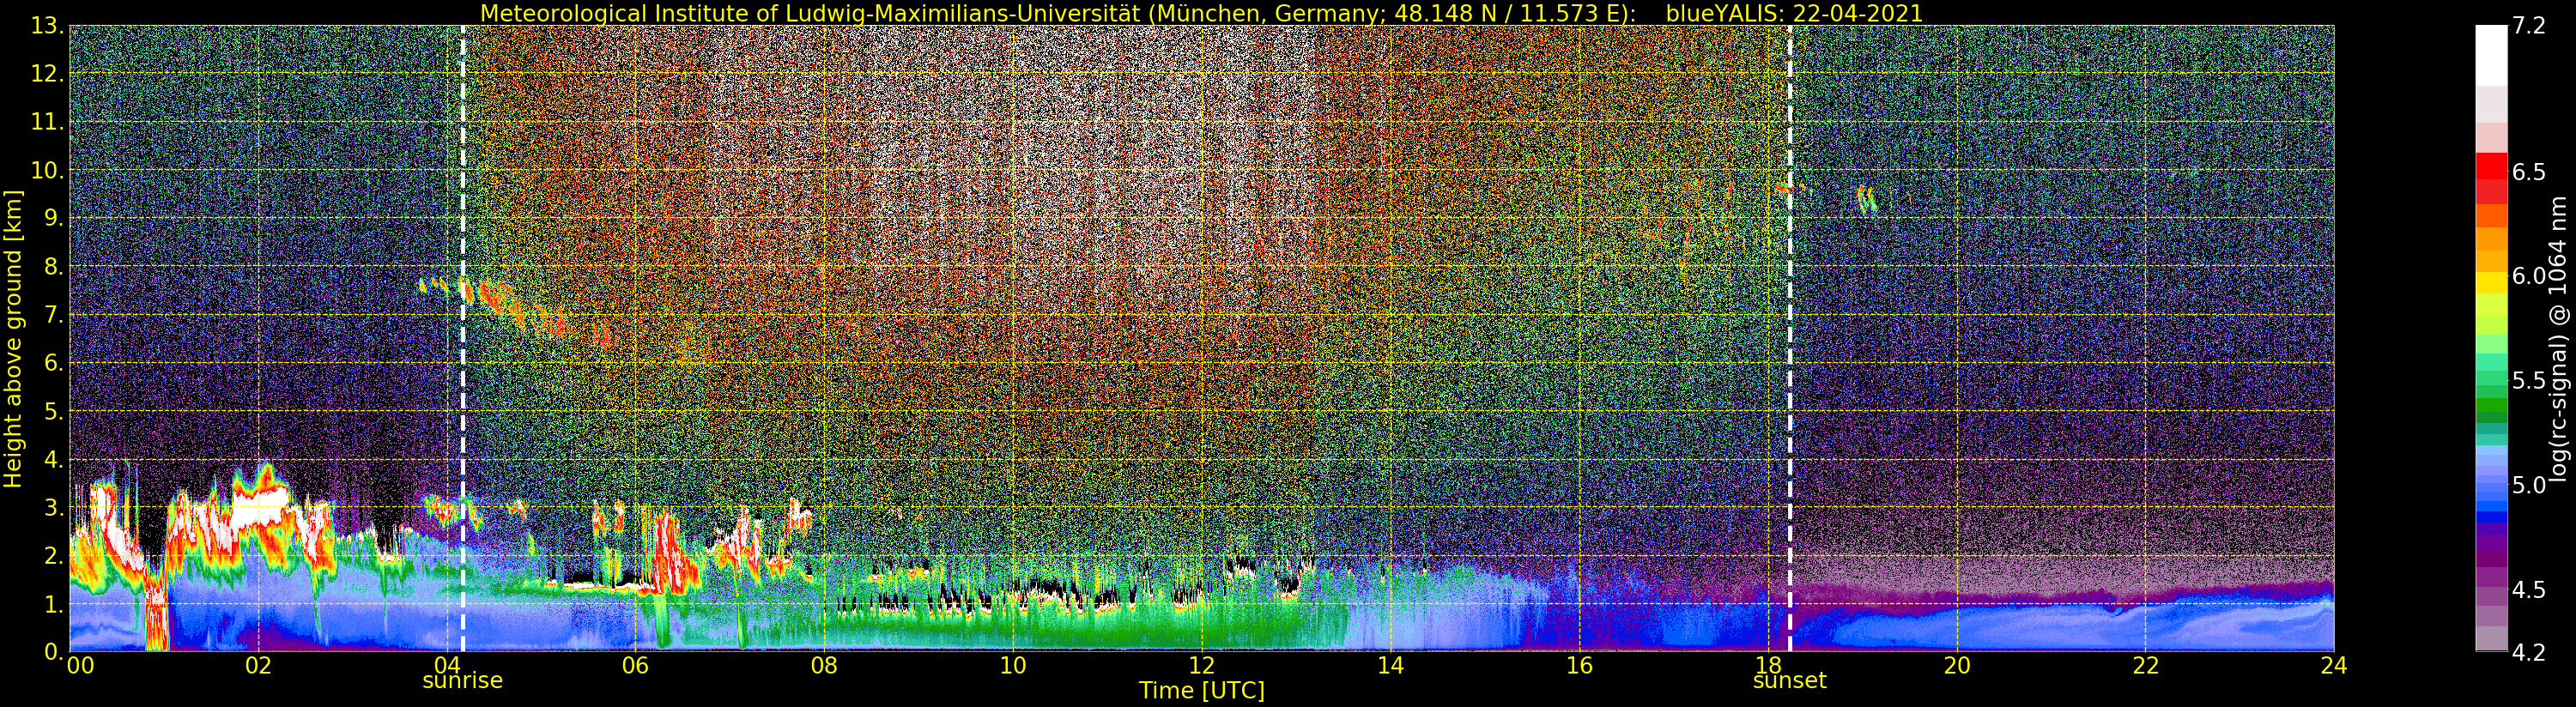This screenshot has height=707, width=2576.
Task: Click the 0. height axis tick label
Action: tap(53, 651)
